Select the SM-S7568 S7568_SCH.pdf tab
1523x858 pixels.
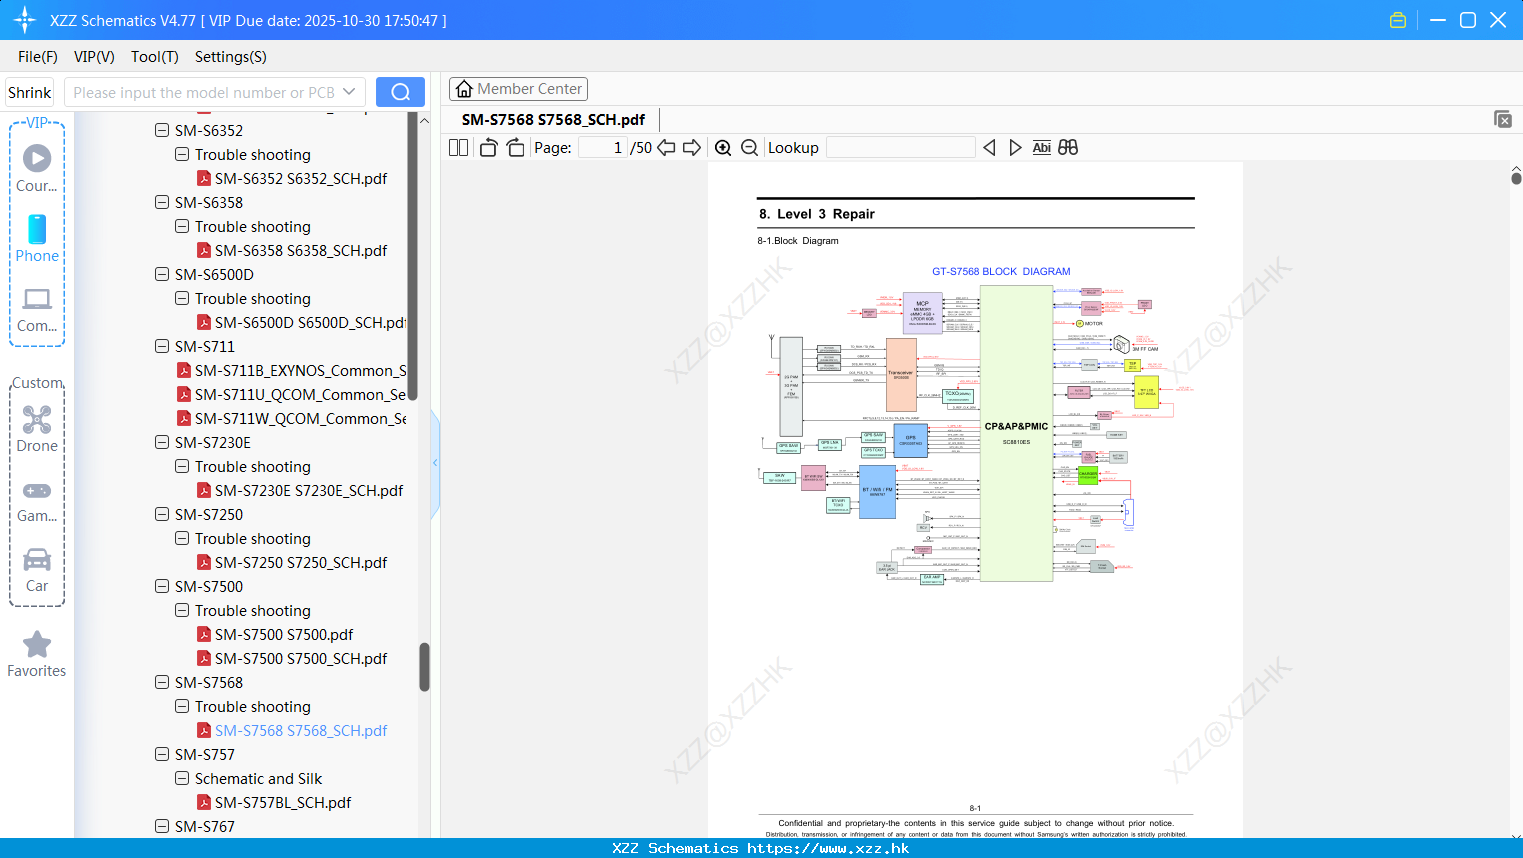[x=553, y=119]
